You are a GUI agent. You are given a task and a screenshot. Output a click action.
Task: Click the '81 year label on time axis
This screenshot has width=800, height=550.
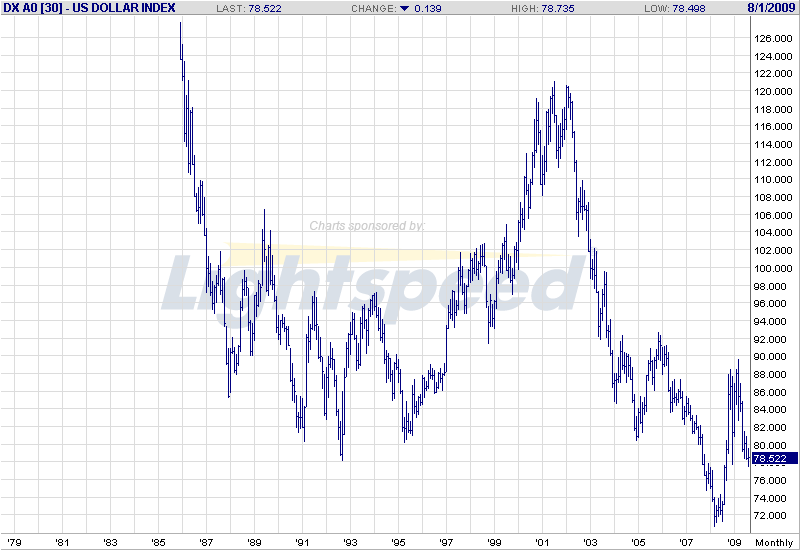point(62,542)
